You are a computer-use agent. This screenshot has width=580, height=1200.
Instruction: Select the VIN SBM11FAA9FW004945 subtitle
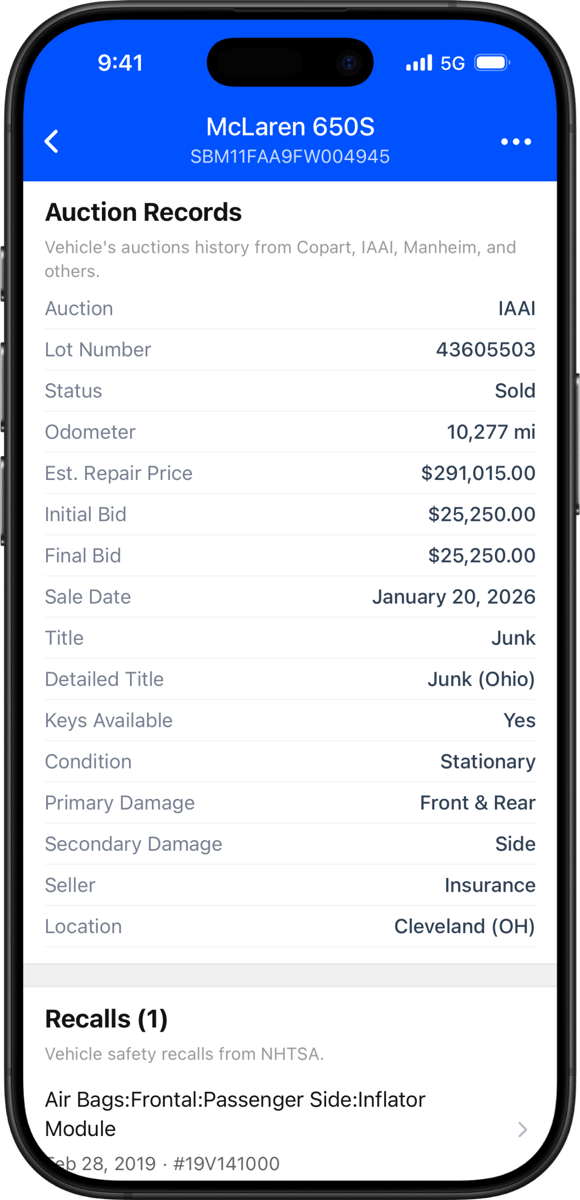(290, 157)
